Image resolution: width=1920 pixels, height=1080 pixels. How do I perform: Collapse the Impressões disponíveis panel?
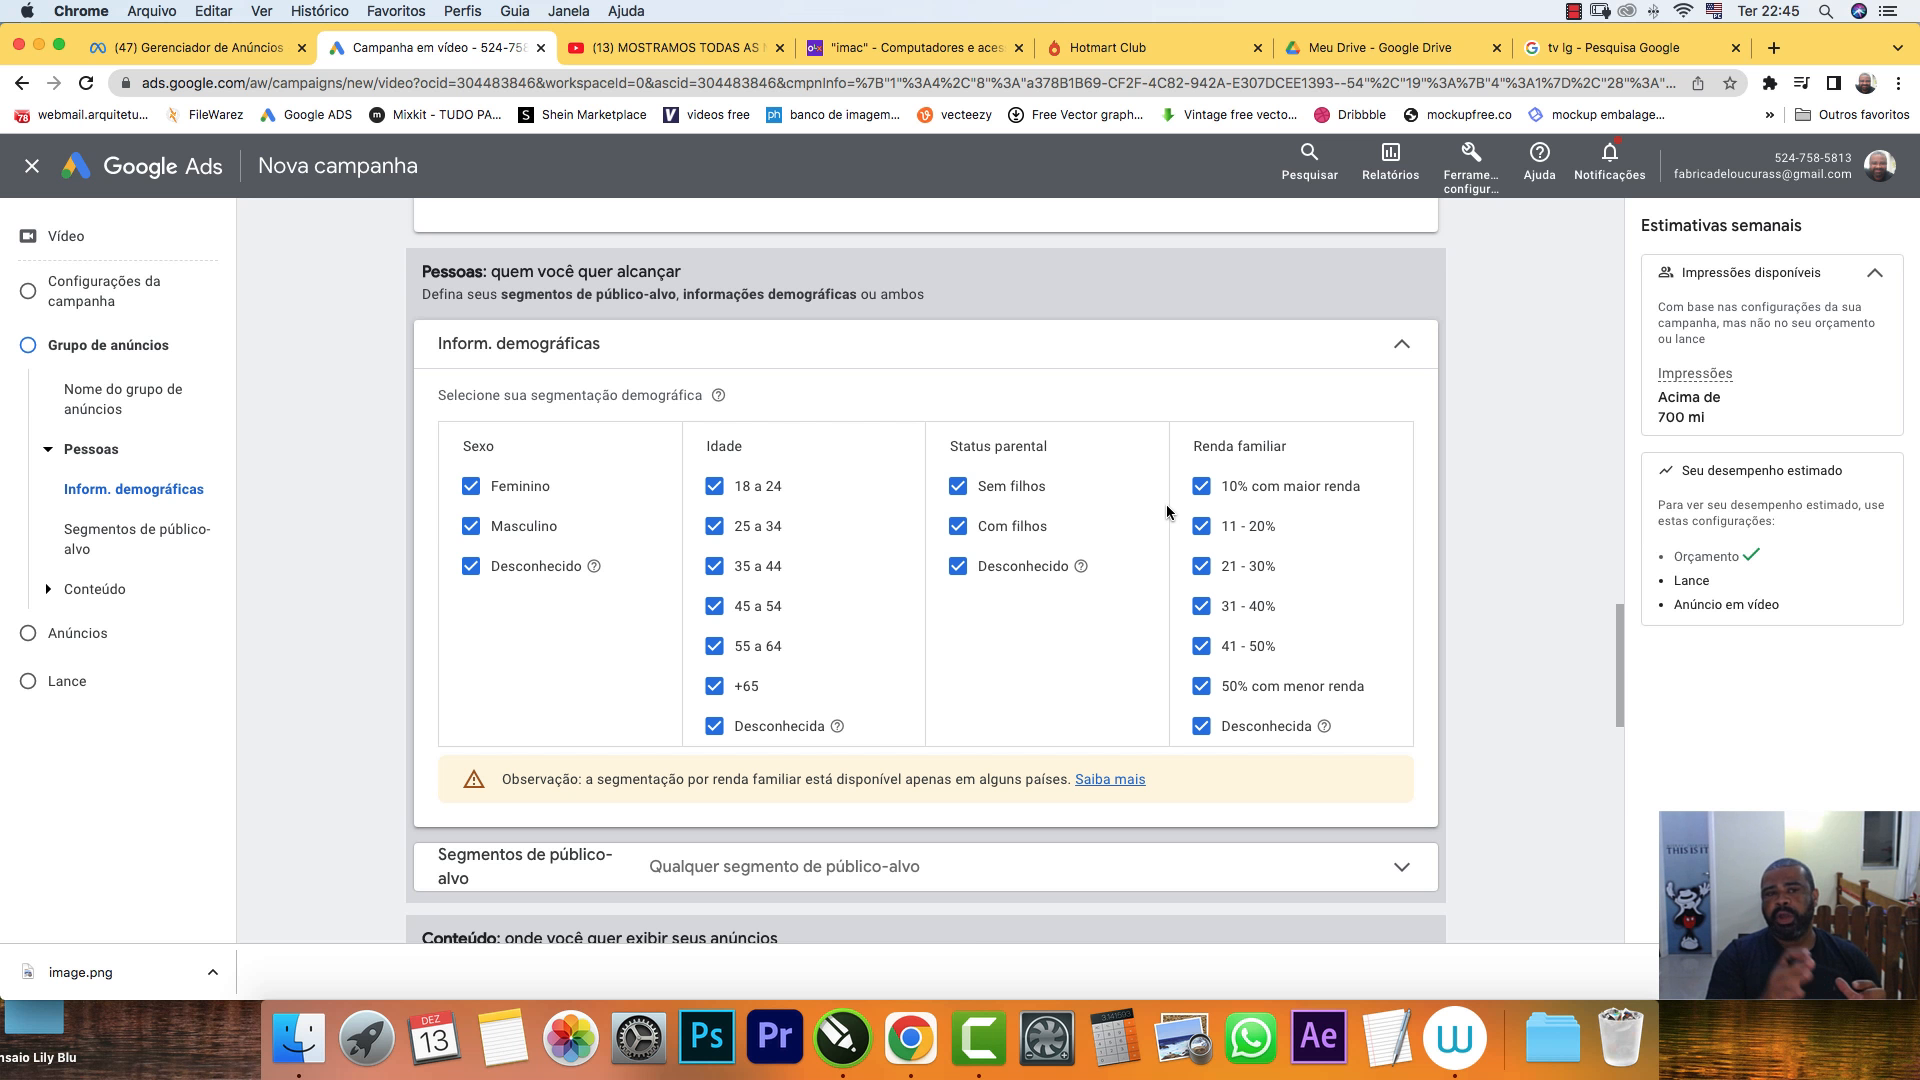click(x=1874, y=273)
